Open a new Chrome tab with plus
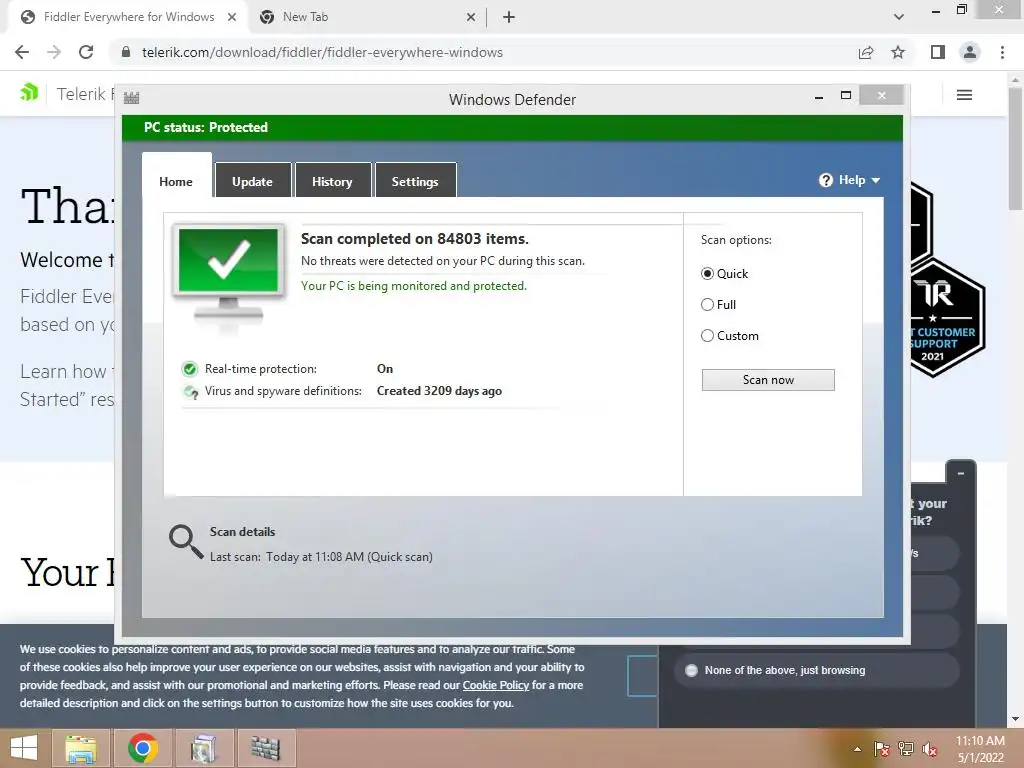Image resolution: width=1024 pixels, height=768 pixels. click(x=509, y=17)
